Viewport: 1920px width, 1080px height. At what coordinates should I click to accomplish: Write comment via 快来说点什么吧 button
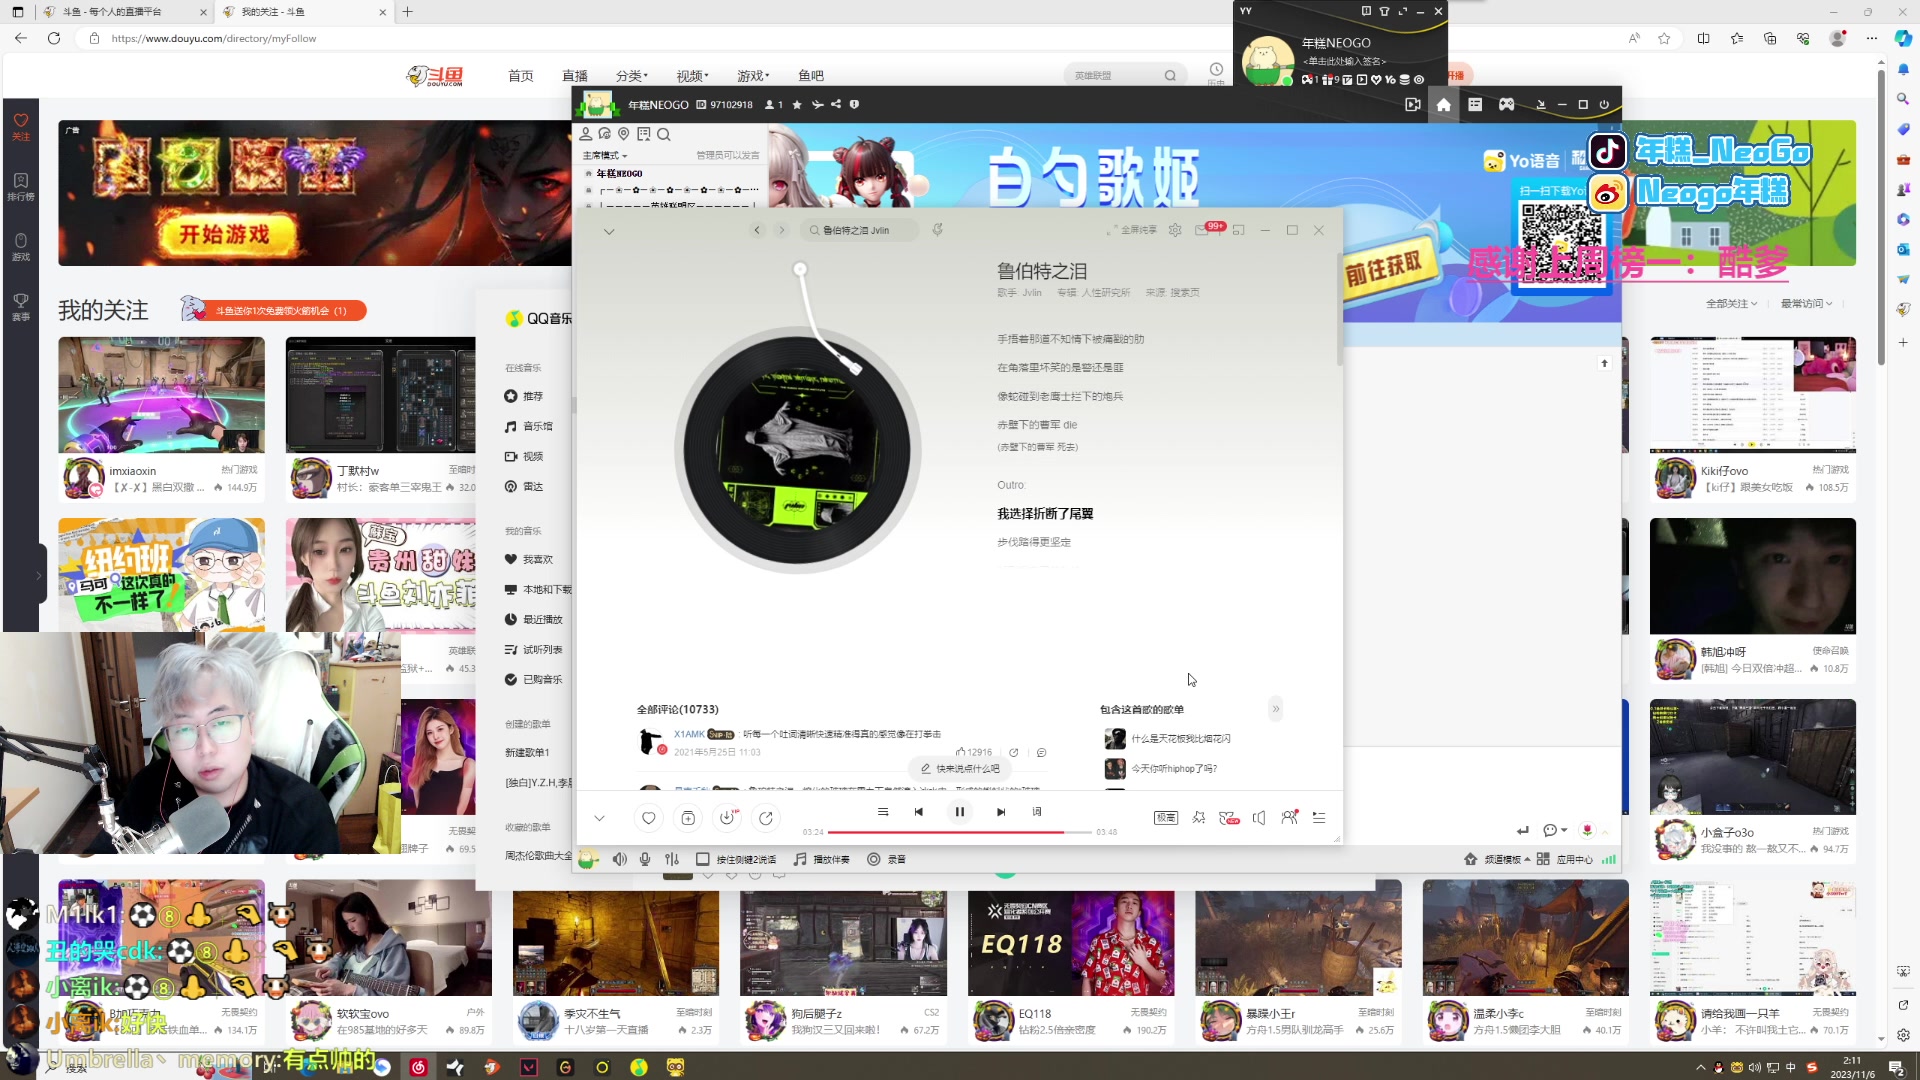960,769
